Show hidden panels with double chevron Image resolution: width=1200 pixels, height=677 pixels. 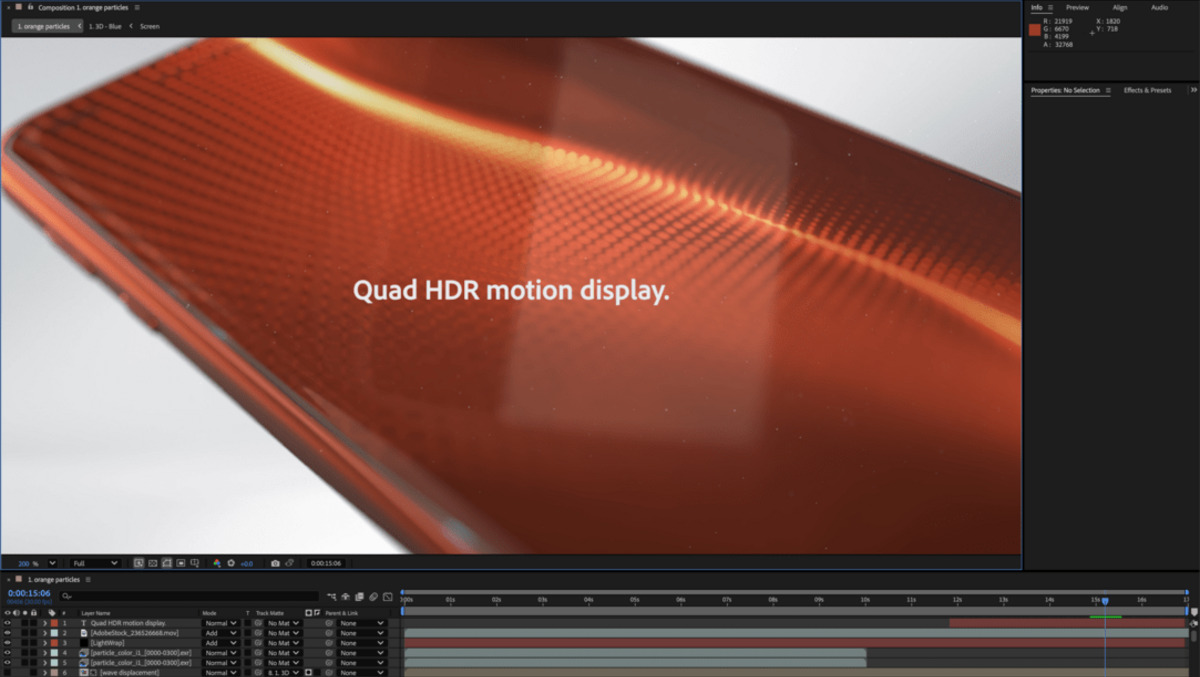(1193, 90)
